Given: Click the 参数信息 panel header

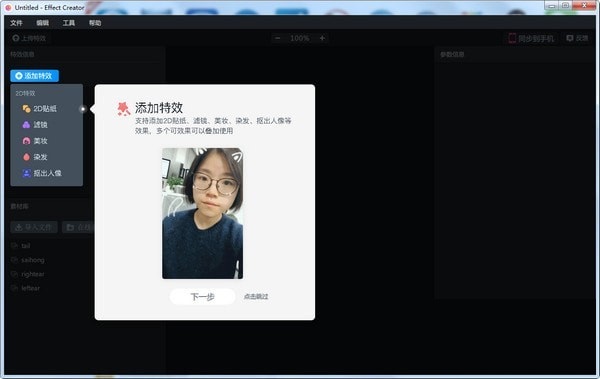Looking at the screenshot, I should pyautogui.click(x=452, y=54).
